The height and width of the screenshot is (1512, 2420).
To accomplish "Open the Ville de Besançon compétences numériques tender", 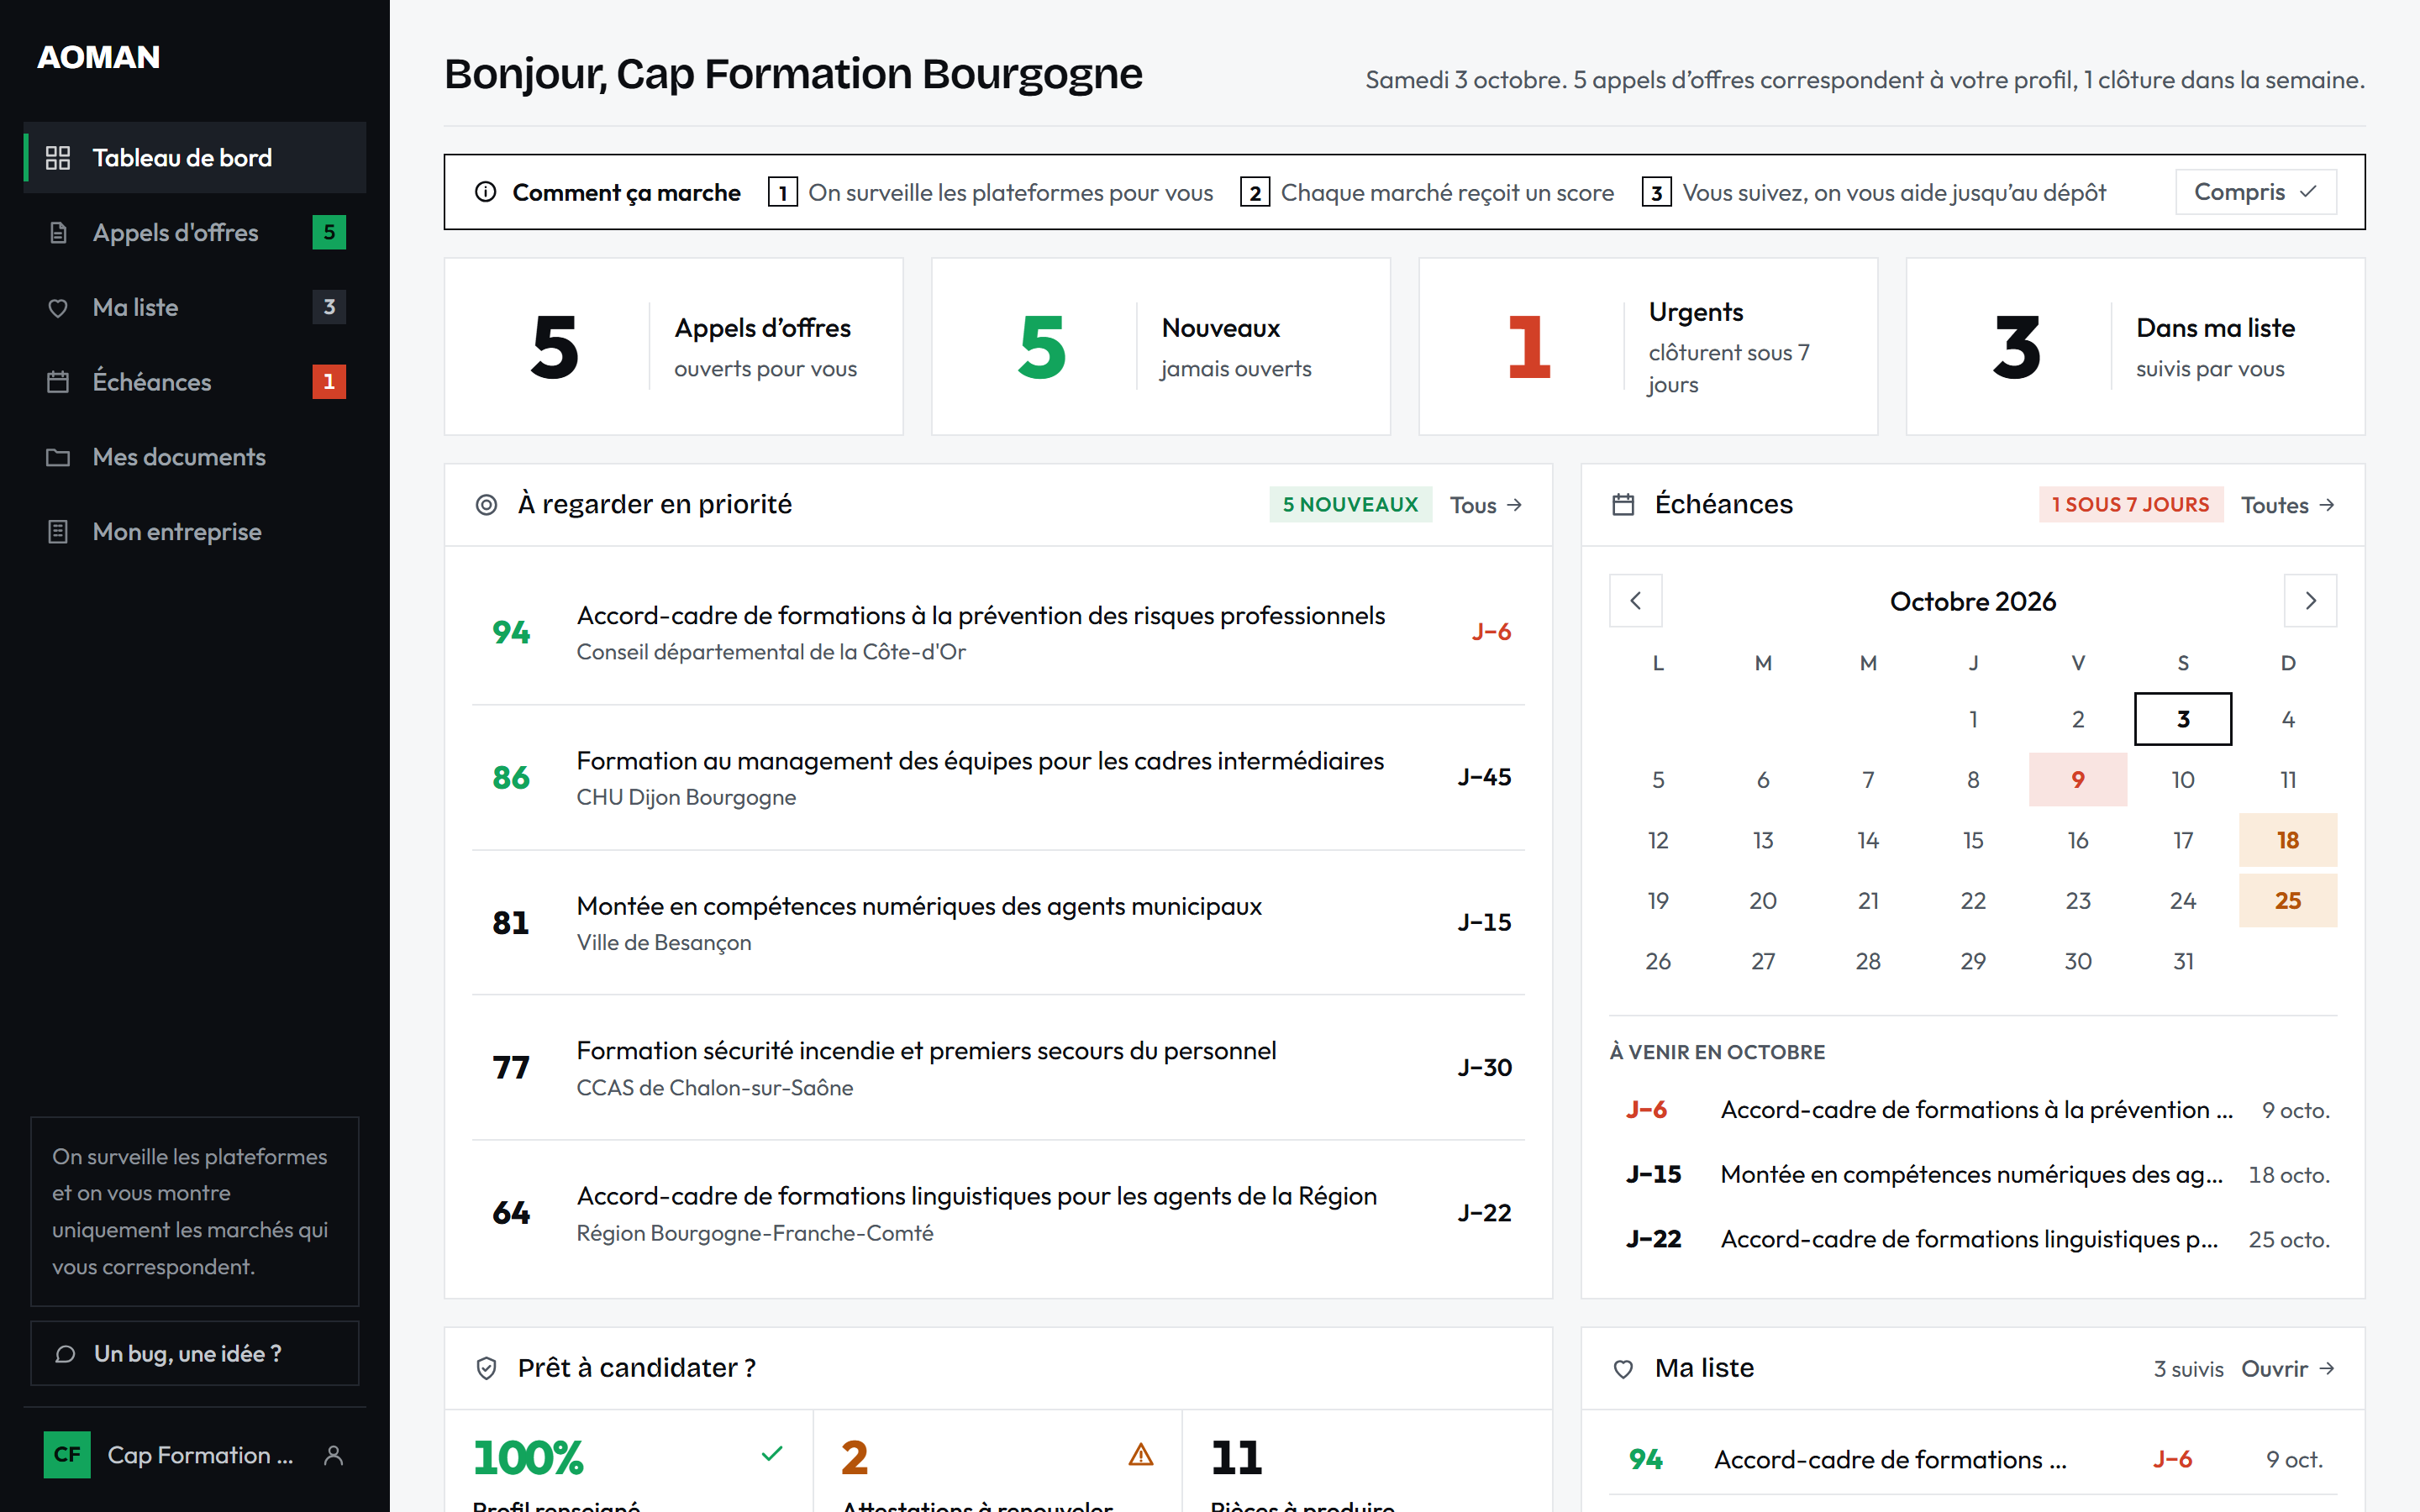I will coord(998,923).
